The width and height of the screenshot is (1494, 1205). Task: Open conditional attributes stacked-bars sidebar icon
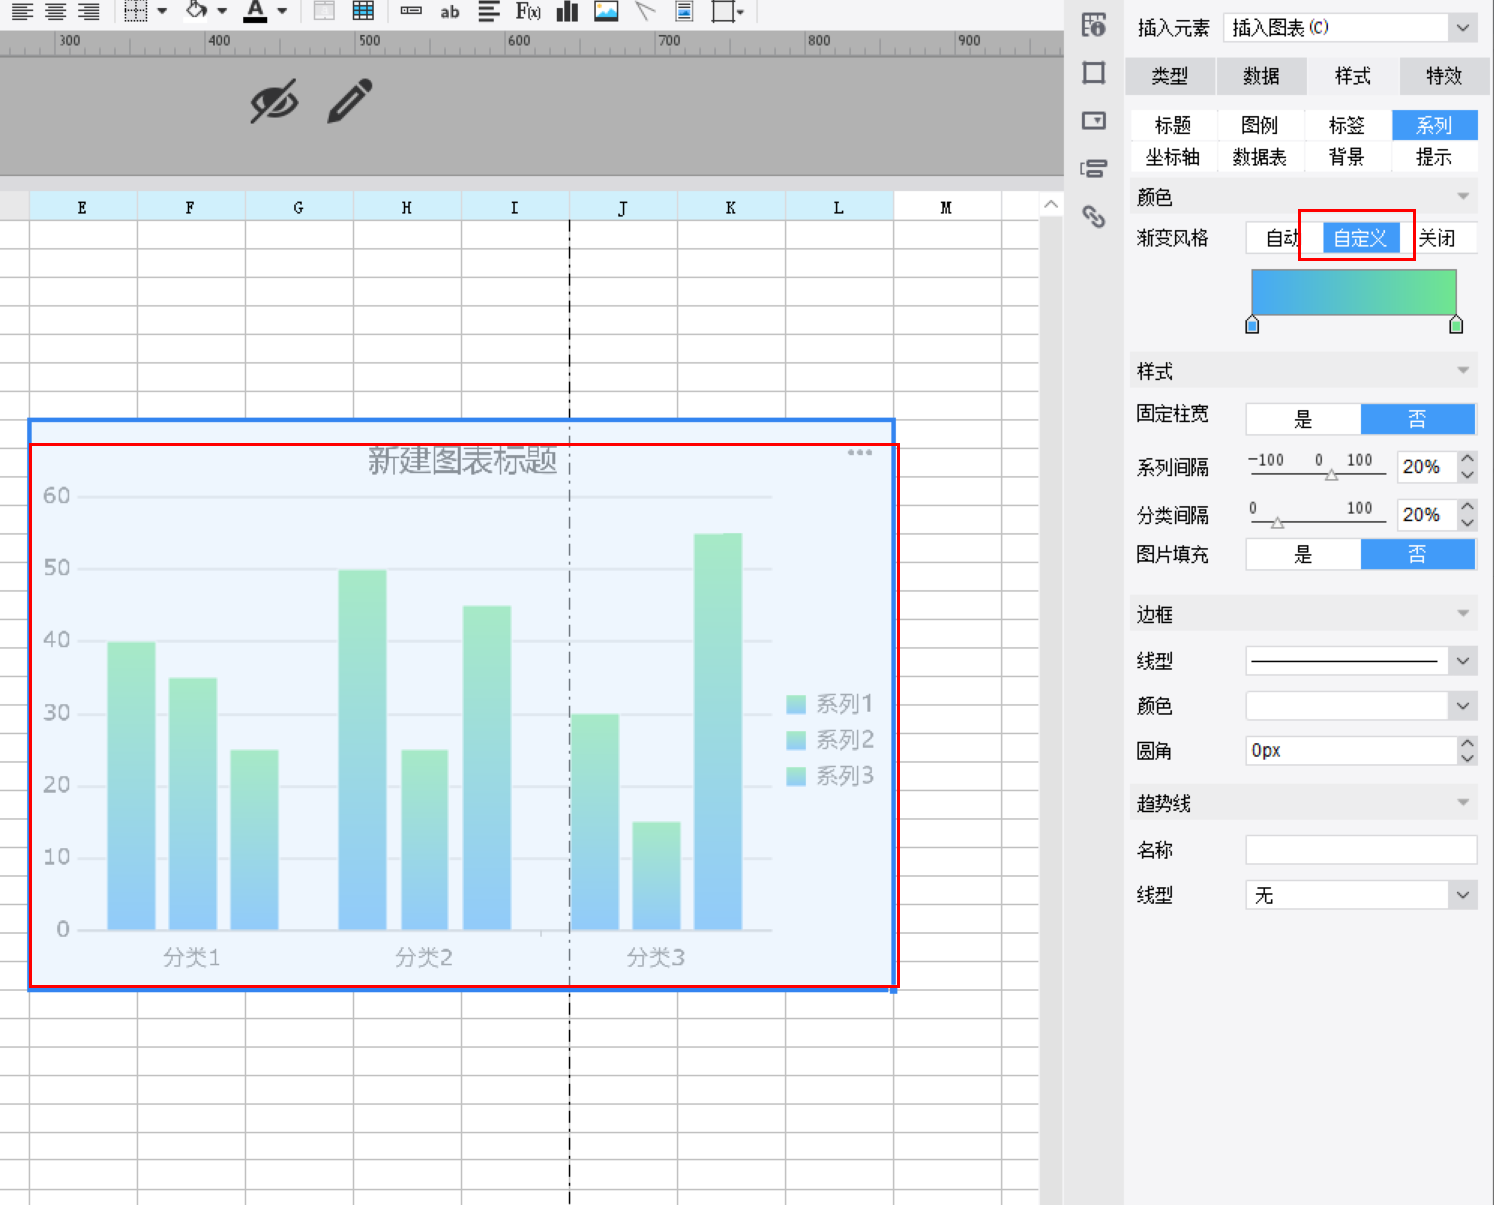coord(1094,168)
